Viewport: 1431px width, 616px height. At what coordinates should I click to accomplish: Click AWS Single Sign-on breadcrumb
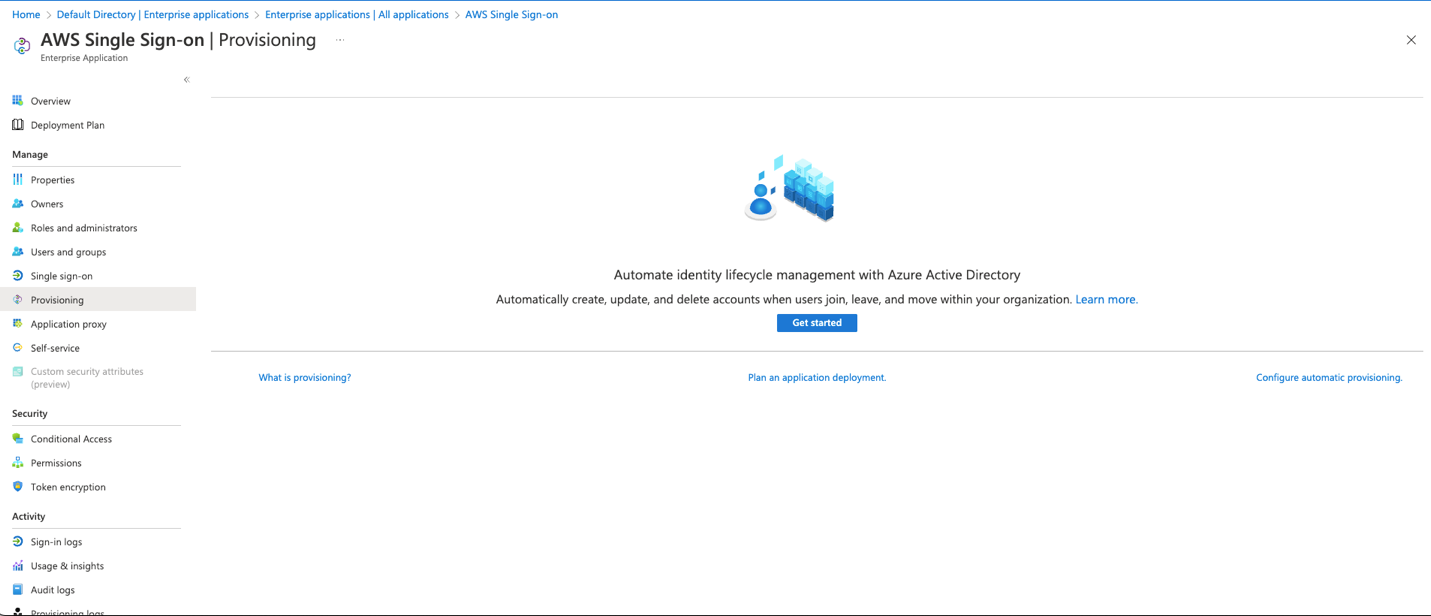tap(512, 15)
